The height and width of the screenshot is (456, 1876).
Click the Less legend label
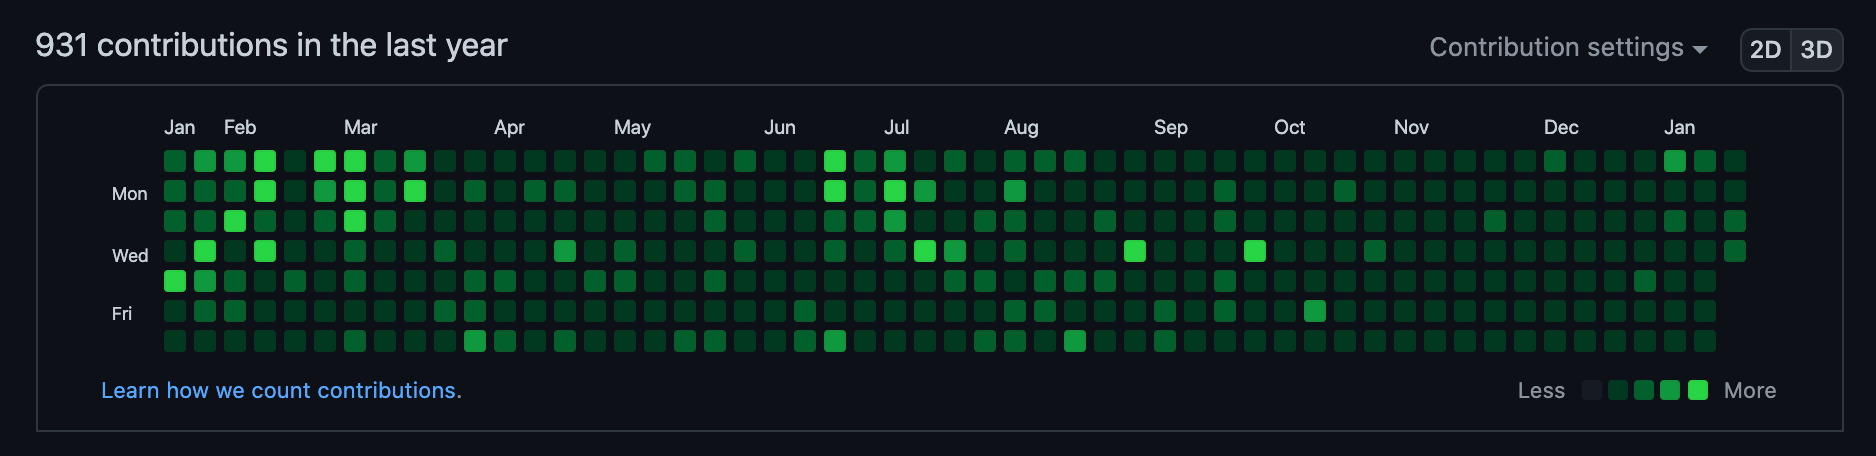(1541, 390)
